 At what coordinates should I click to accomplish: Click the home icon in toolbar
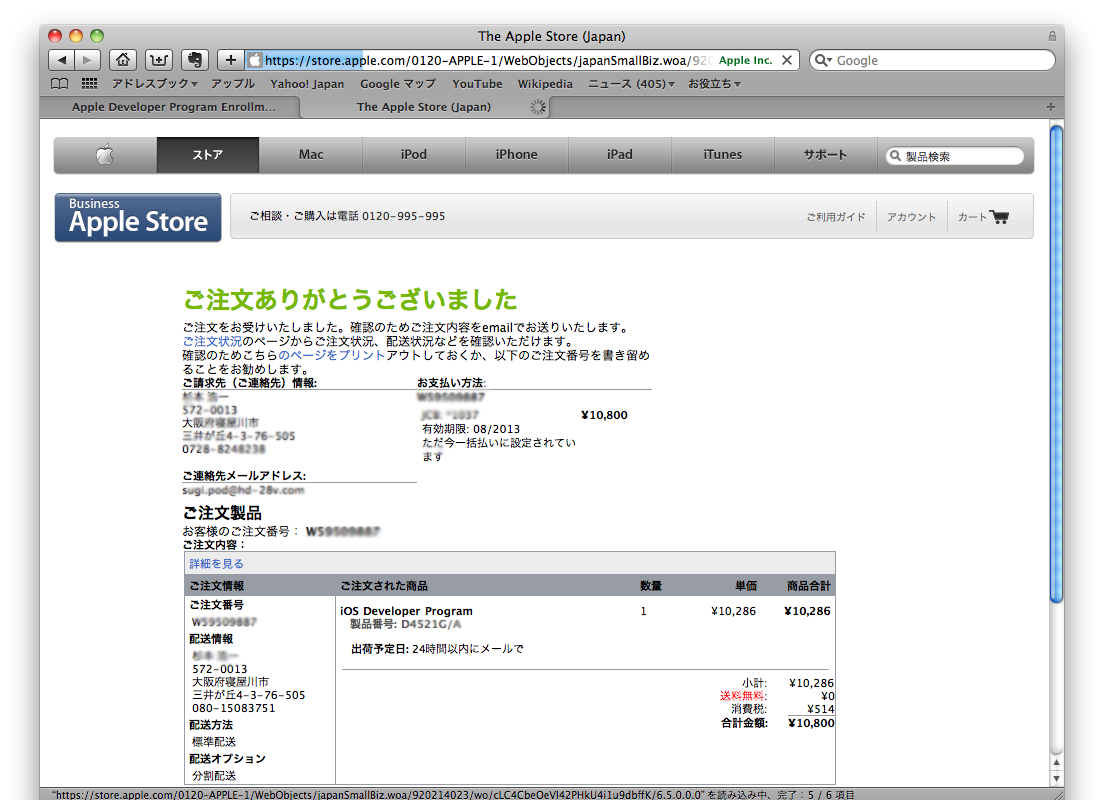(x=122, y=60)
